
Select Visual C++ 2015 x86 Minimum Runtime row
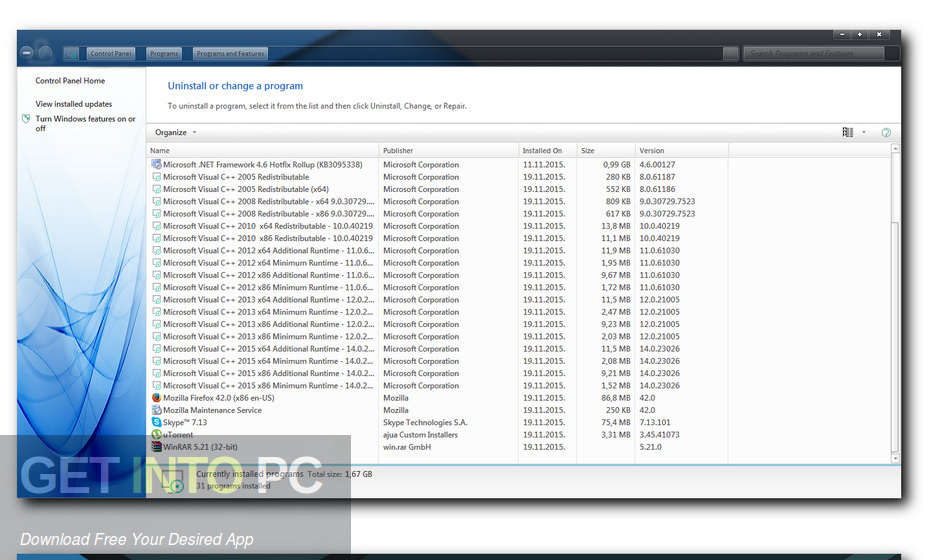(x=437, y=385)
